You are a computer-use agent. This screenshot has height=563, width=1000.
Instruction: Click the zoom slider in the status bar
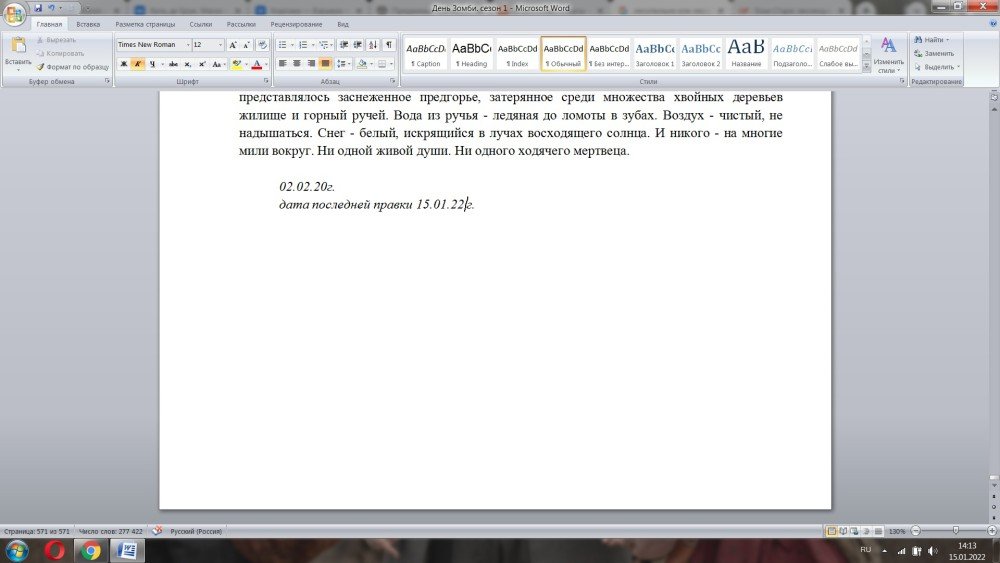click(x=956, y=530)
